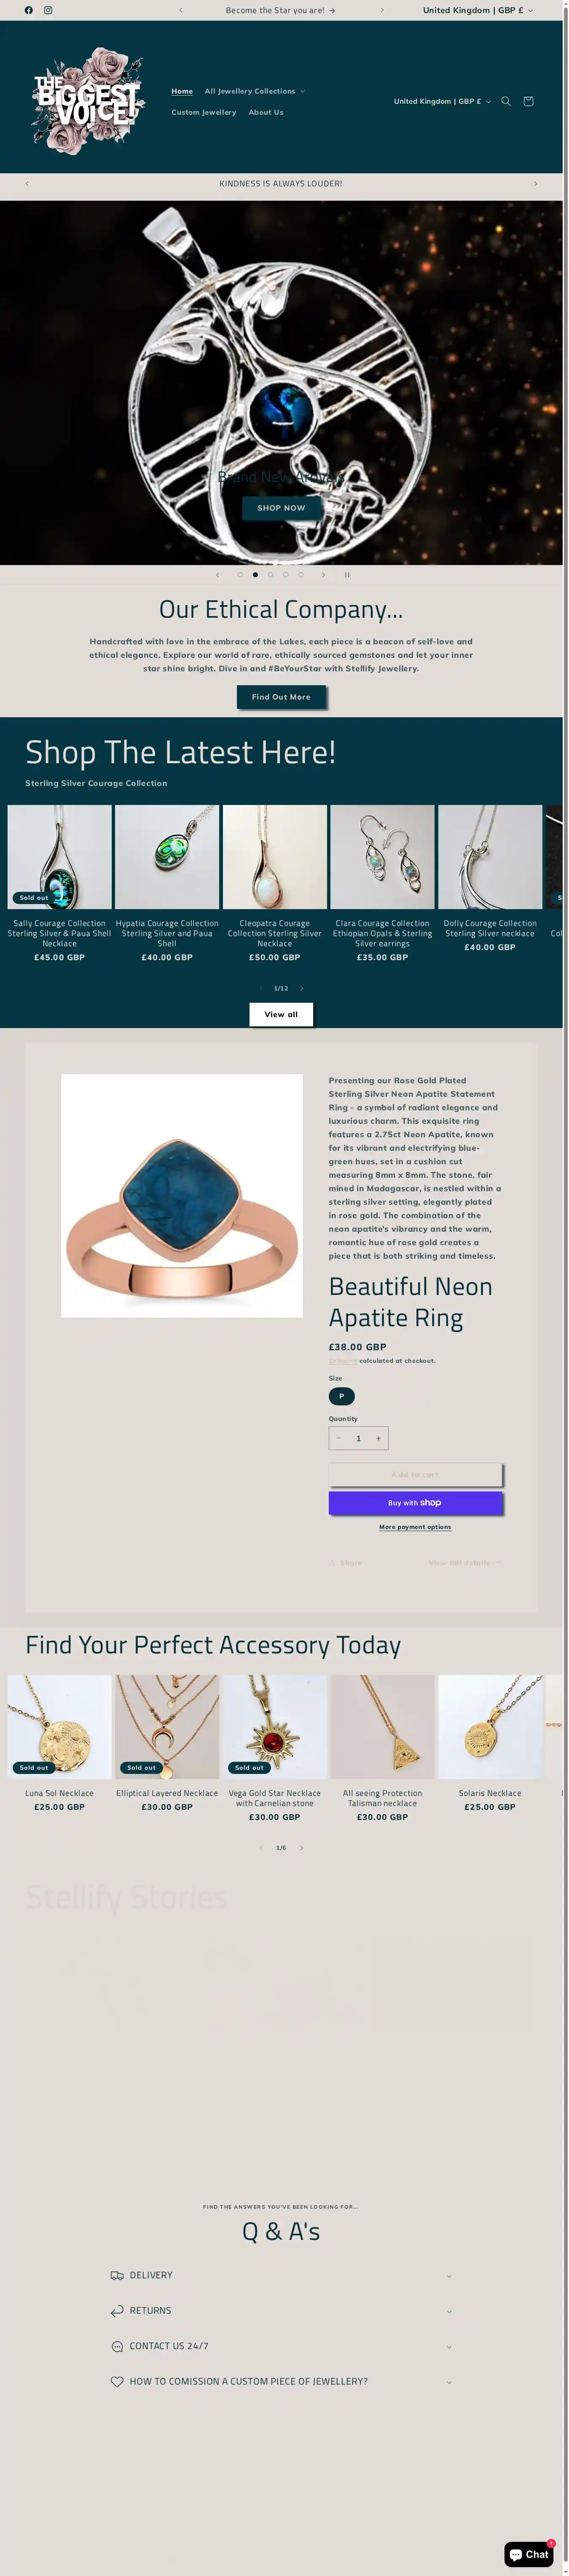
Task: Expand the DELIVERY question
Action: click(281, 2275)
